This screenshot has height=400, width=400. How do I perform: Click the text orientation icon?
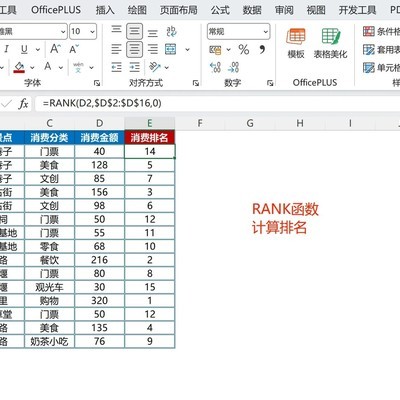[x=155, y=67]
